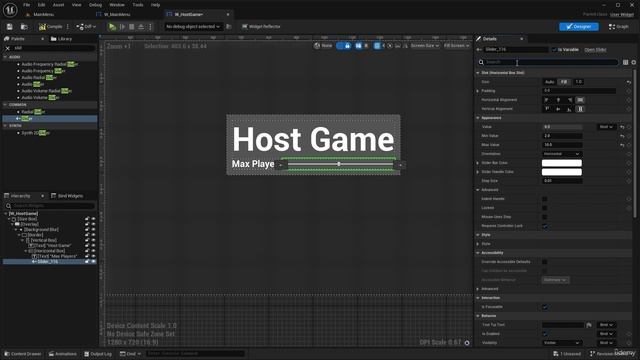Click the Stop simulation icon
This screenshot has height=360, width=640.
131,27
